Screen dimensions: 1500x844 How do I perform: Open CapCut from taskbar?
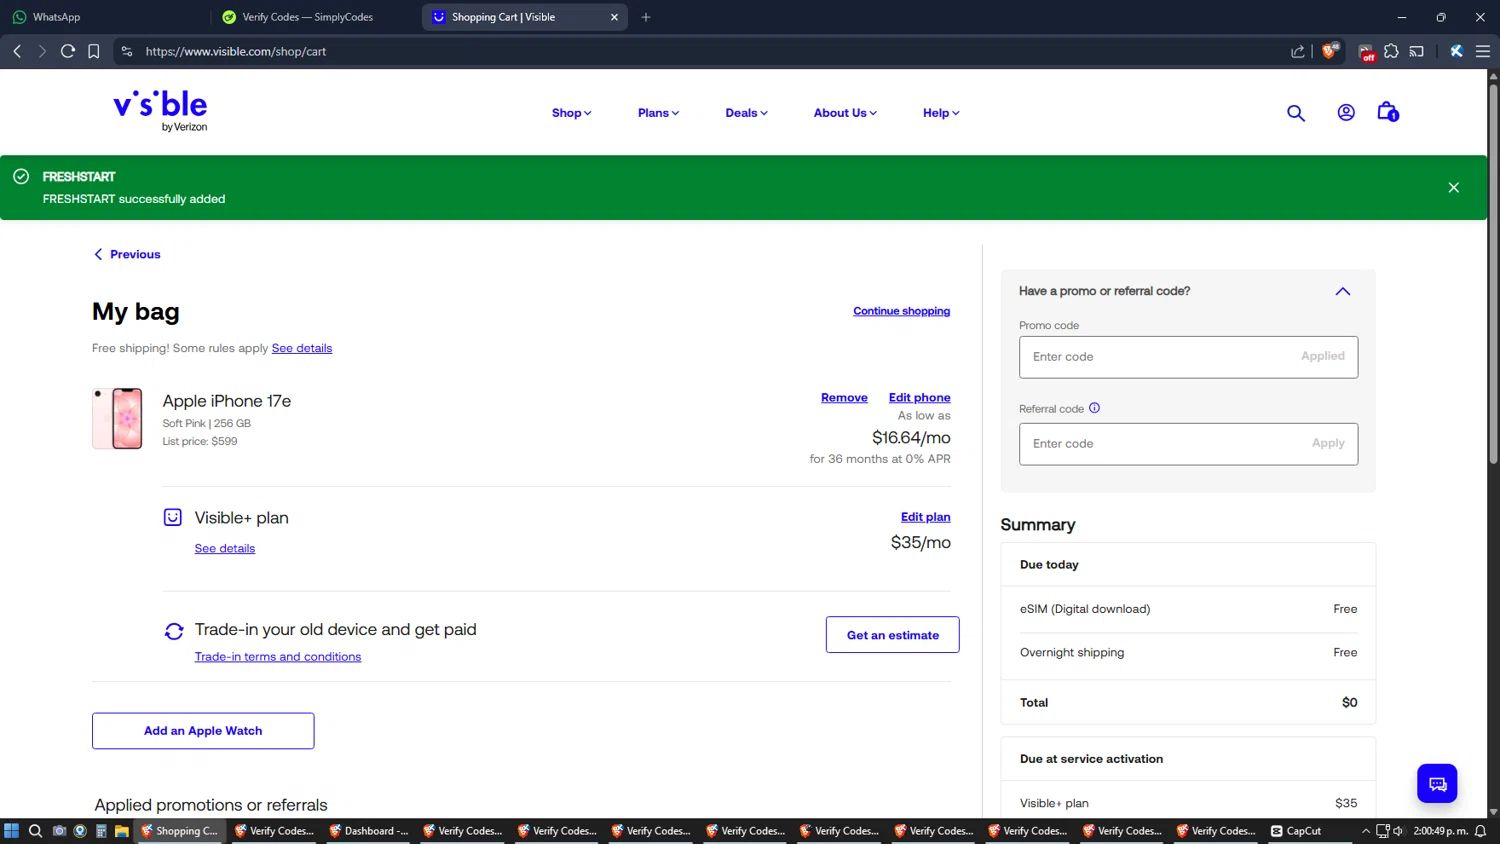(1297, 831)
